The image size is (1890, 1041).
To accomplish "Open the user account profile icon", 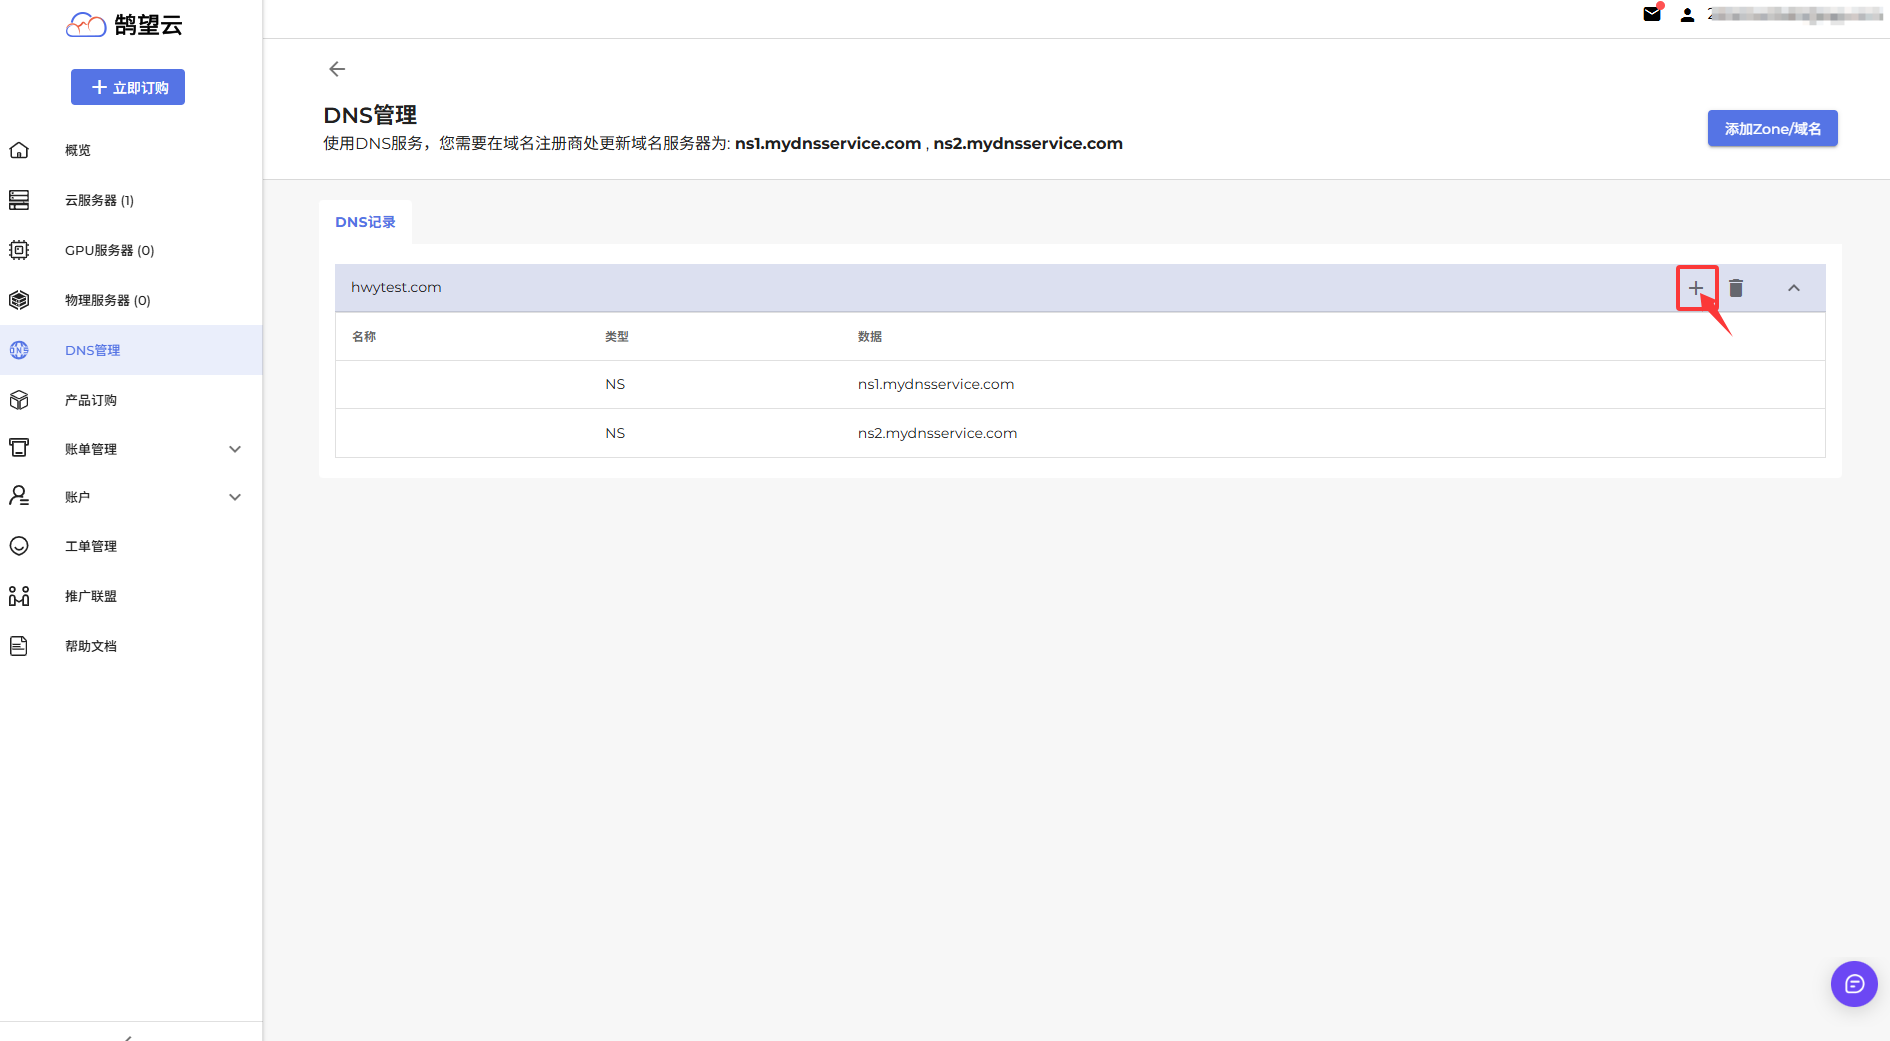I will tap(1687, 15).
